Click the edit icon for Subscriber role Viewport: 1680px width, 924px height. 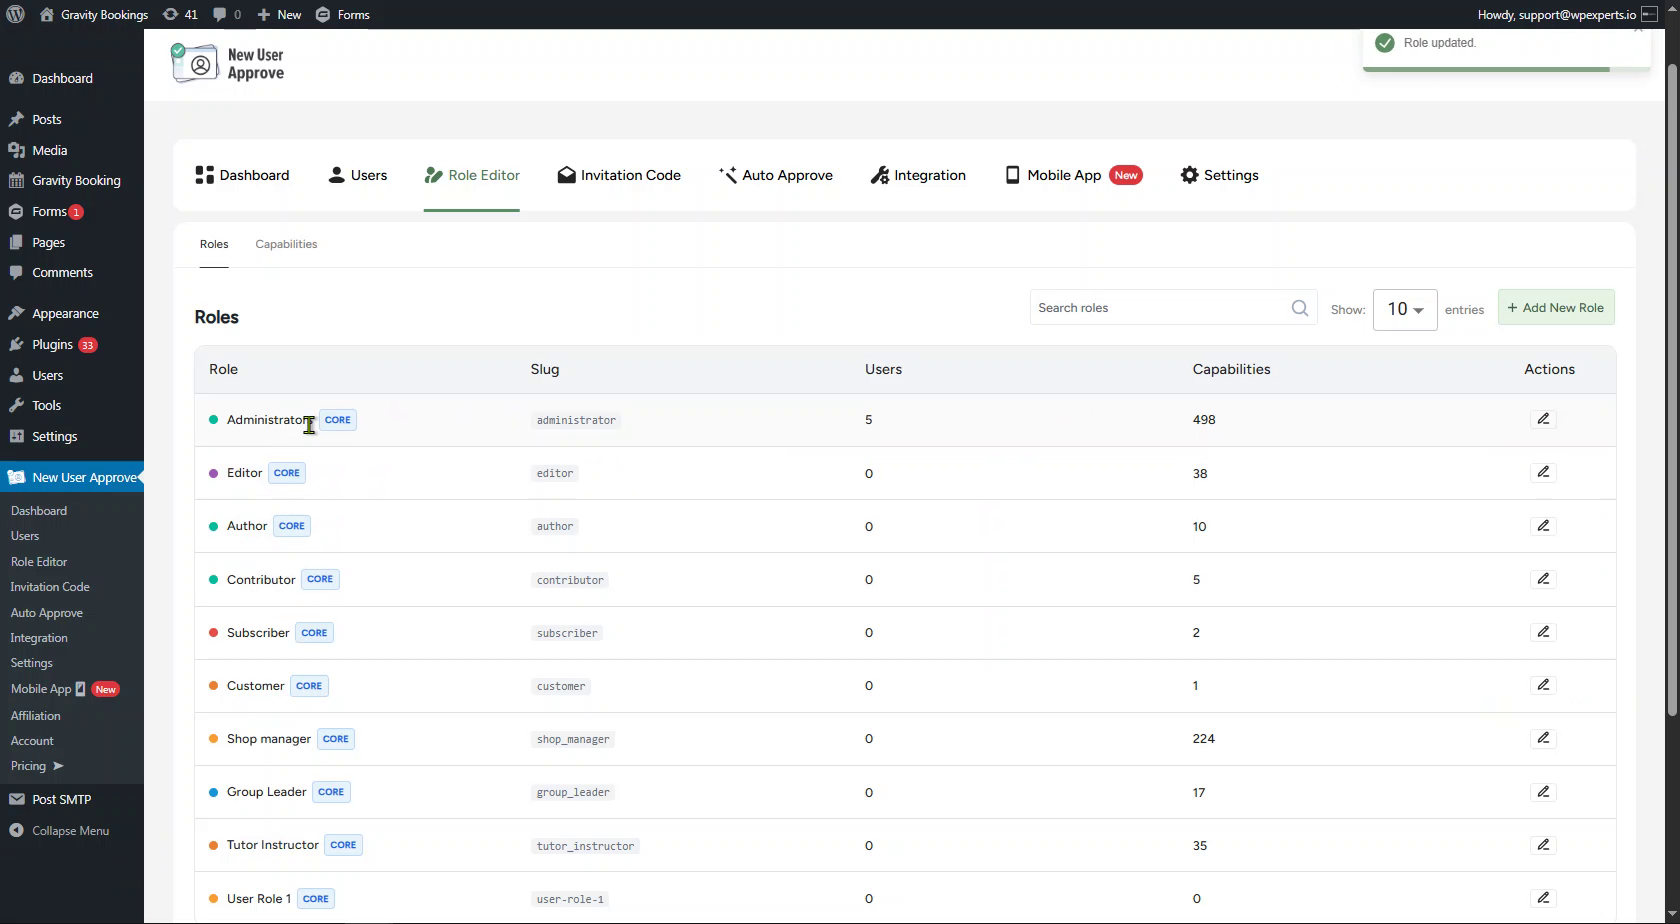click(1543, 632)
